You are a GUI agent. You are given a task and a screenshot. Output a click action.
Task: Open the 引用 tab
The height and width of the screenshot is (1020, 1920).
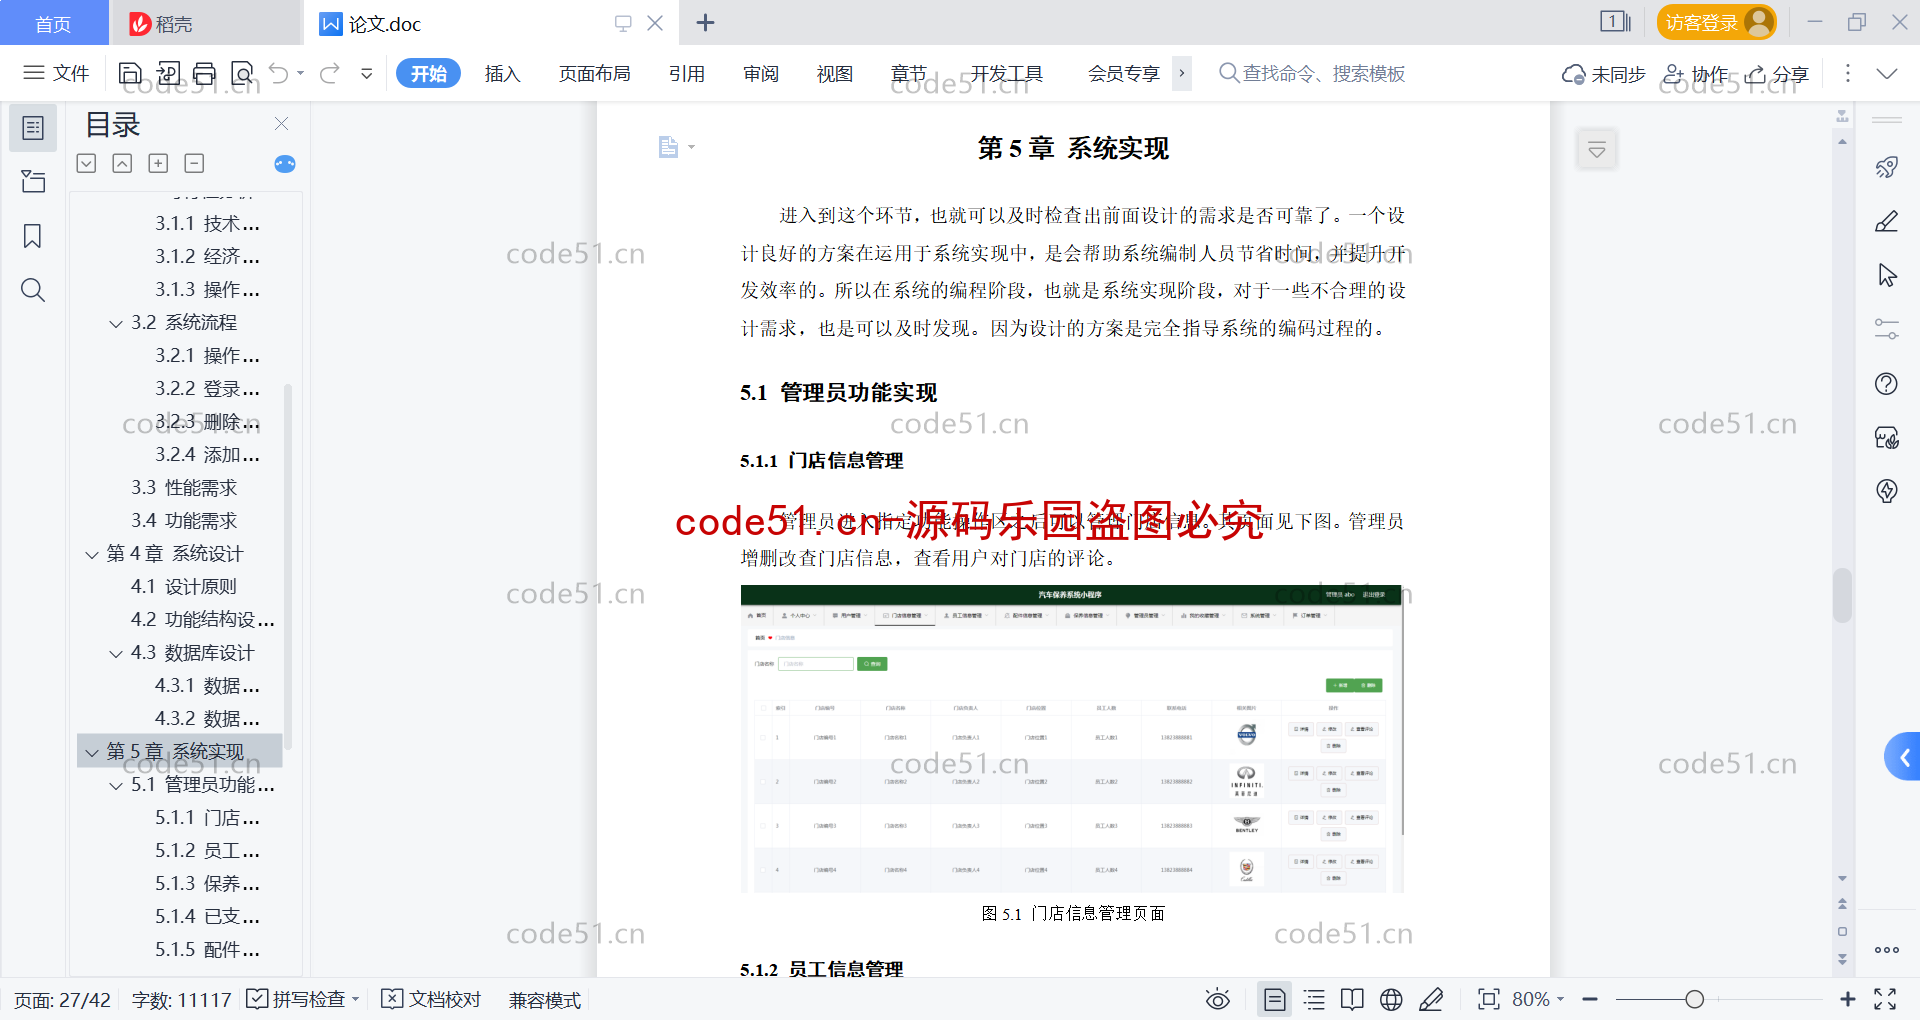686,73
